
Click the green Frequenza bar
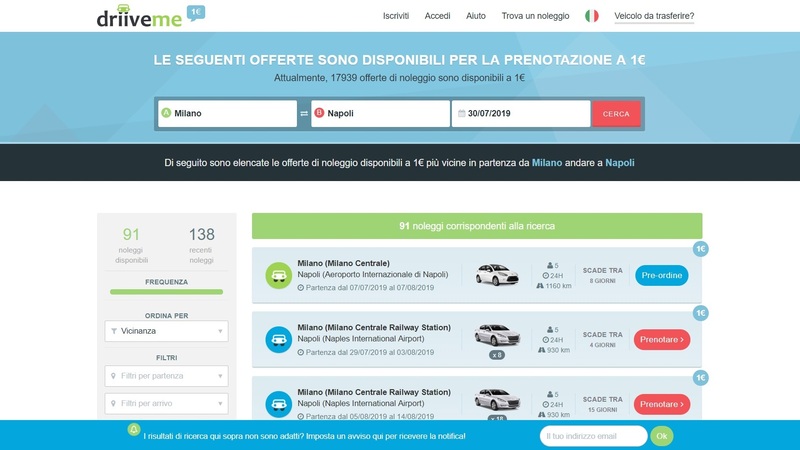point(166,292)
